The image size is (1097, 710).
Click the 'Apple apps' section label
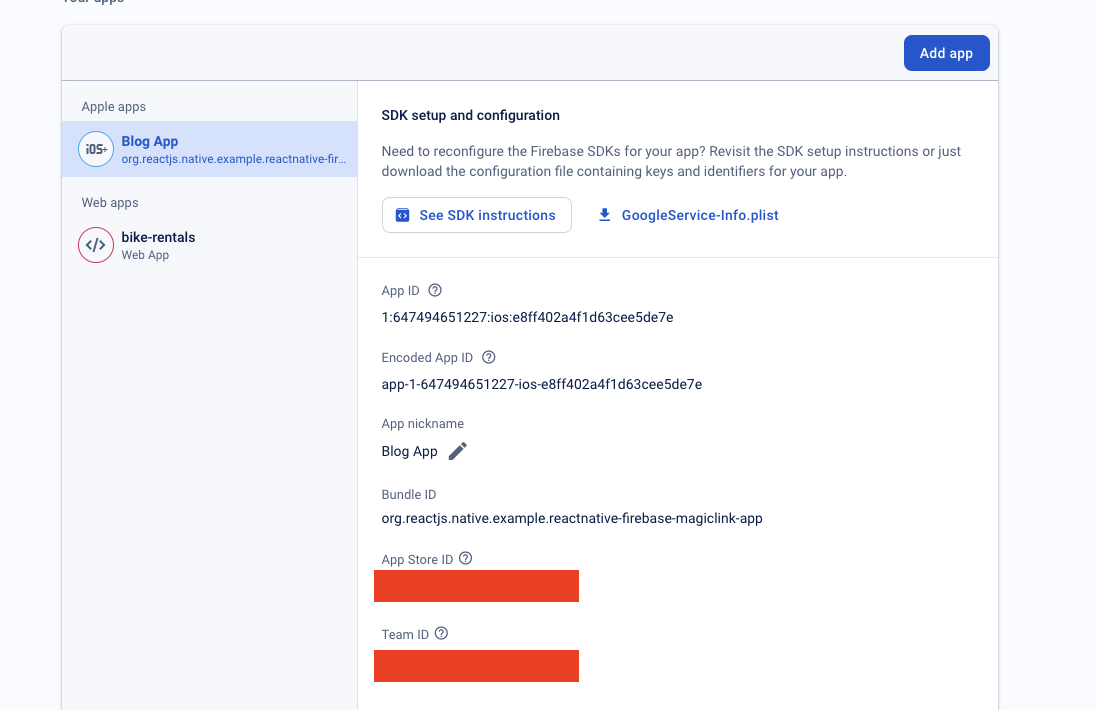coord(113,106)
